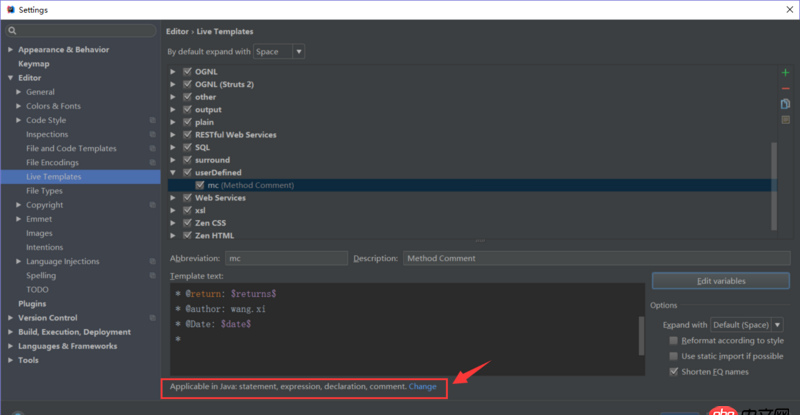Click into the Abbreviation field

click(x=286, y=258)
